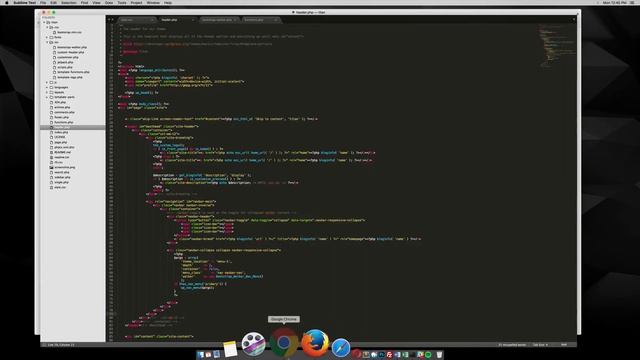The image size is (640, 360).
Task: Open custom-header.php in sidebar
Action: click(x=71, y=52)
